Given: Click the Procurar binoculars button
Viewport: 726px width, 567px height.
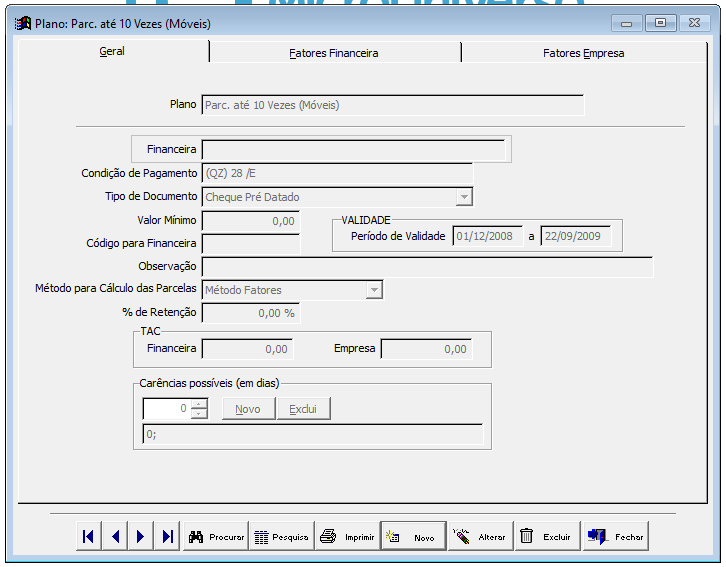Looking at the screenshot, I should click(216, 537).
